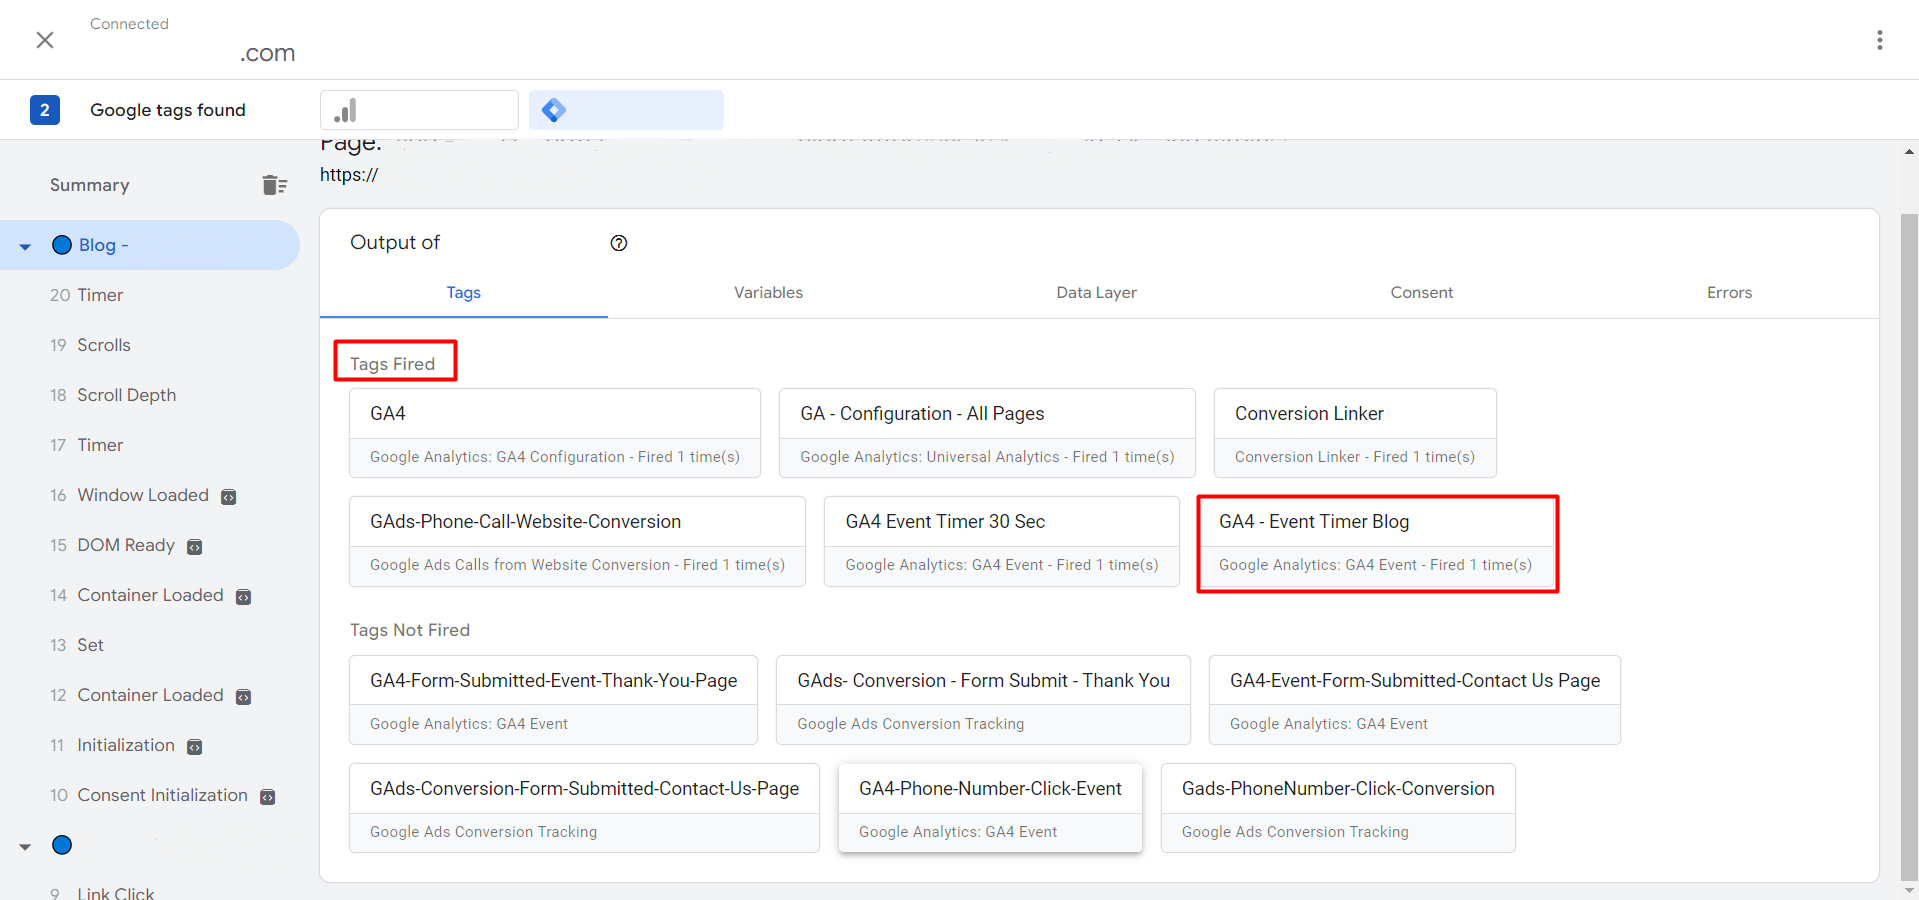1919x900 pixels.
Task: Collapse the Blog page event group
Action: pos(25,246)
